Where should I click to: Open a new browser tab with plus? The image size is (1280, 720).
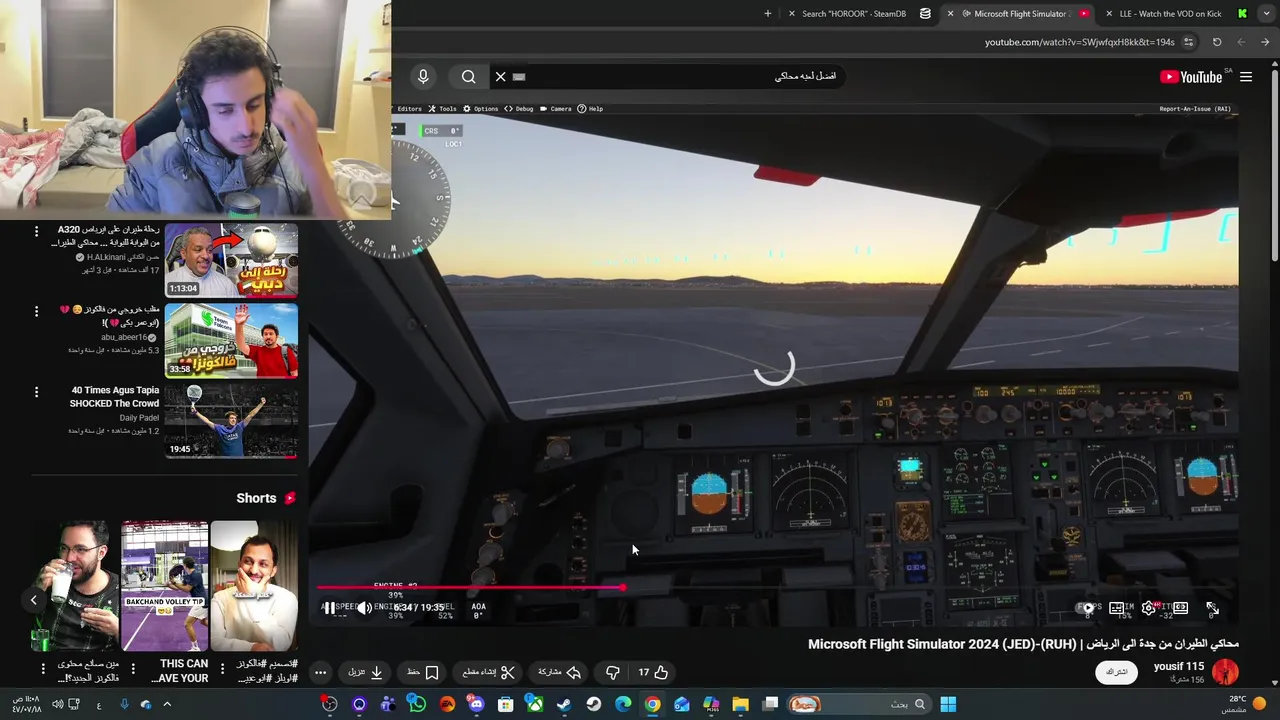[x=768, y=14]
